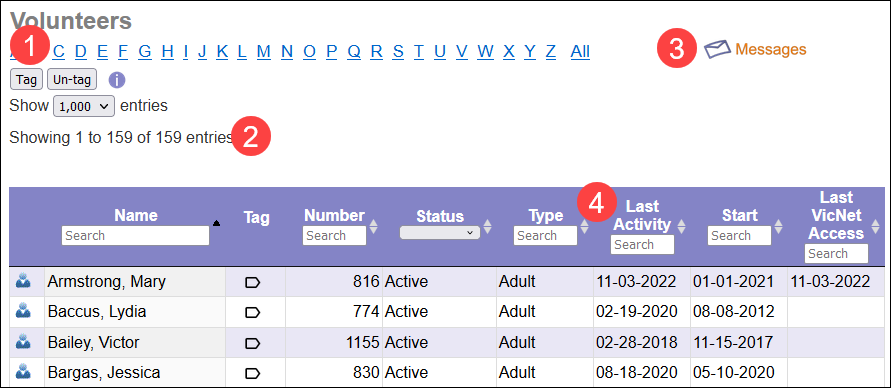Image resolution: width=891 pixels, height=388 pixels.
Task: Show All volunteers in alphabet index
Action: (x=580, y=52)
